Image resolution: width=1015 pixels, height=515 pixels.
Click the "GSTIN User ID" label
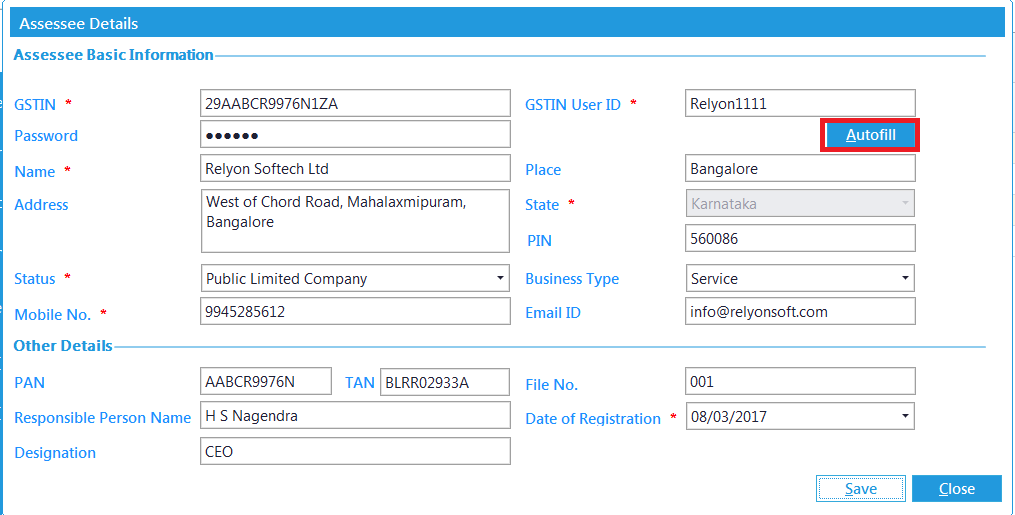pos(573,105)
